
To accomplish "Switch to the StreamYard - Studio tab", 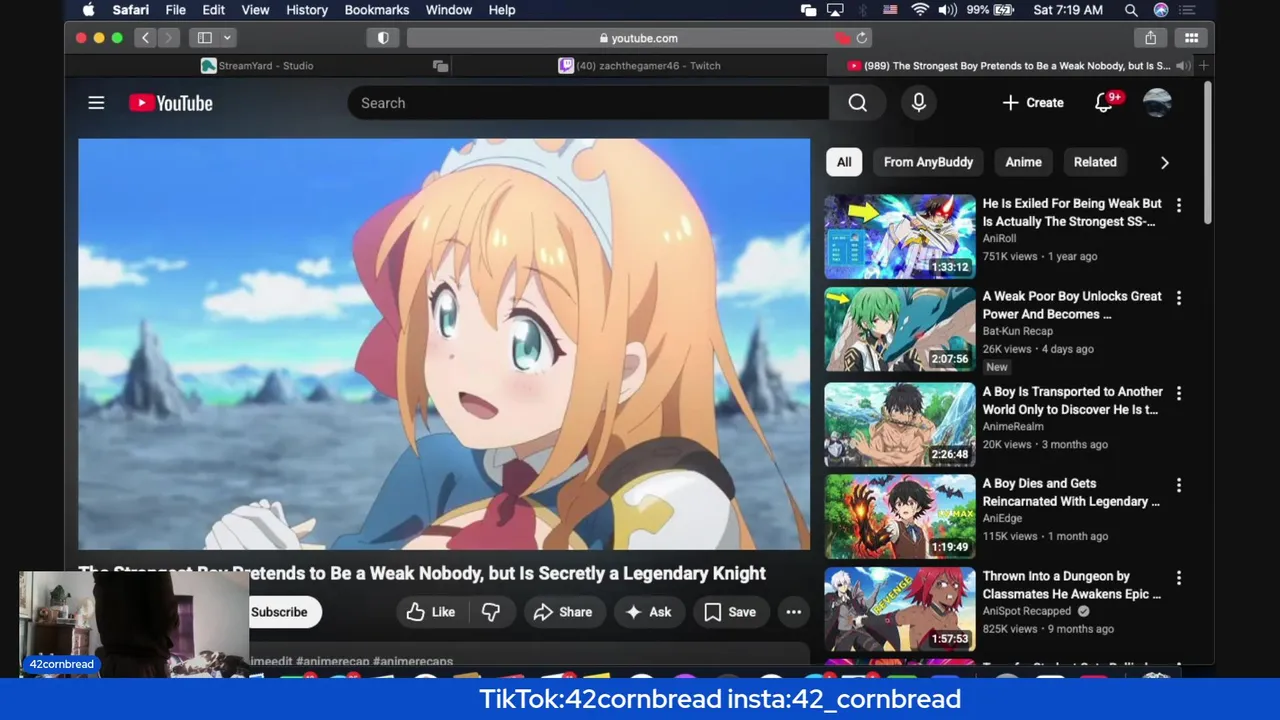I will coord(257,66).
